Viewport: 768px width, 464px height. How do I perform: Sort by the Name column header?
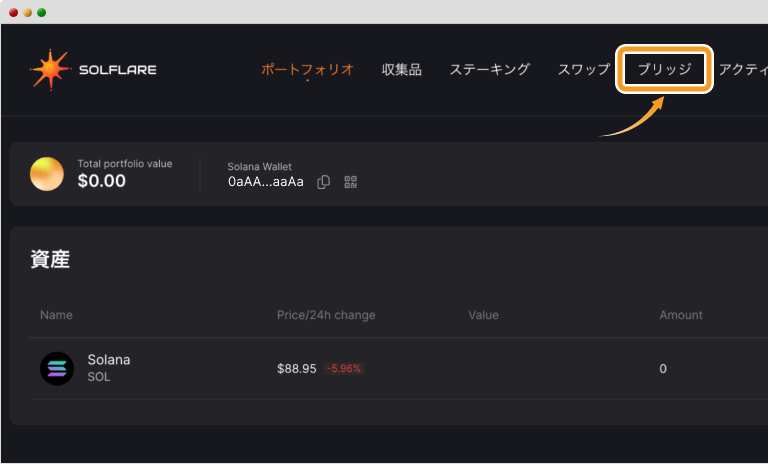56,315
